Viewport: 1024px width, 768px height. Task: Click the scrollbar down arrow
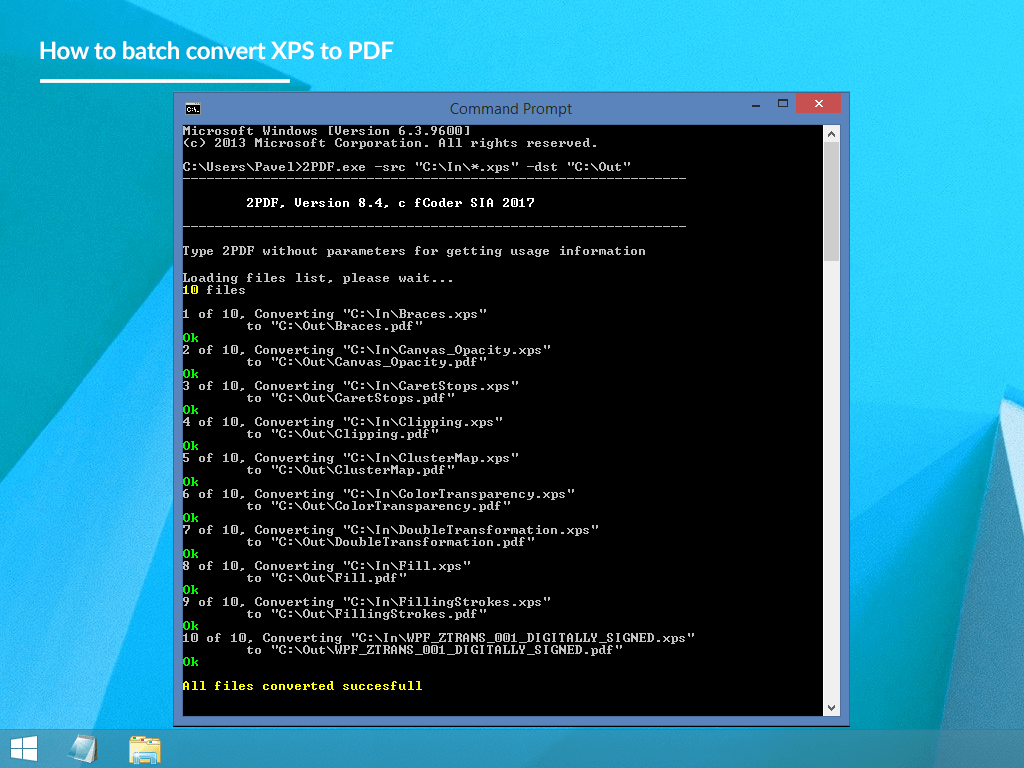click(831, 708)
